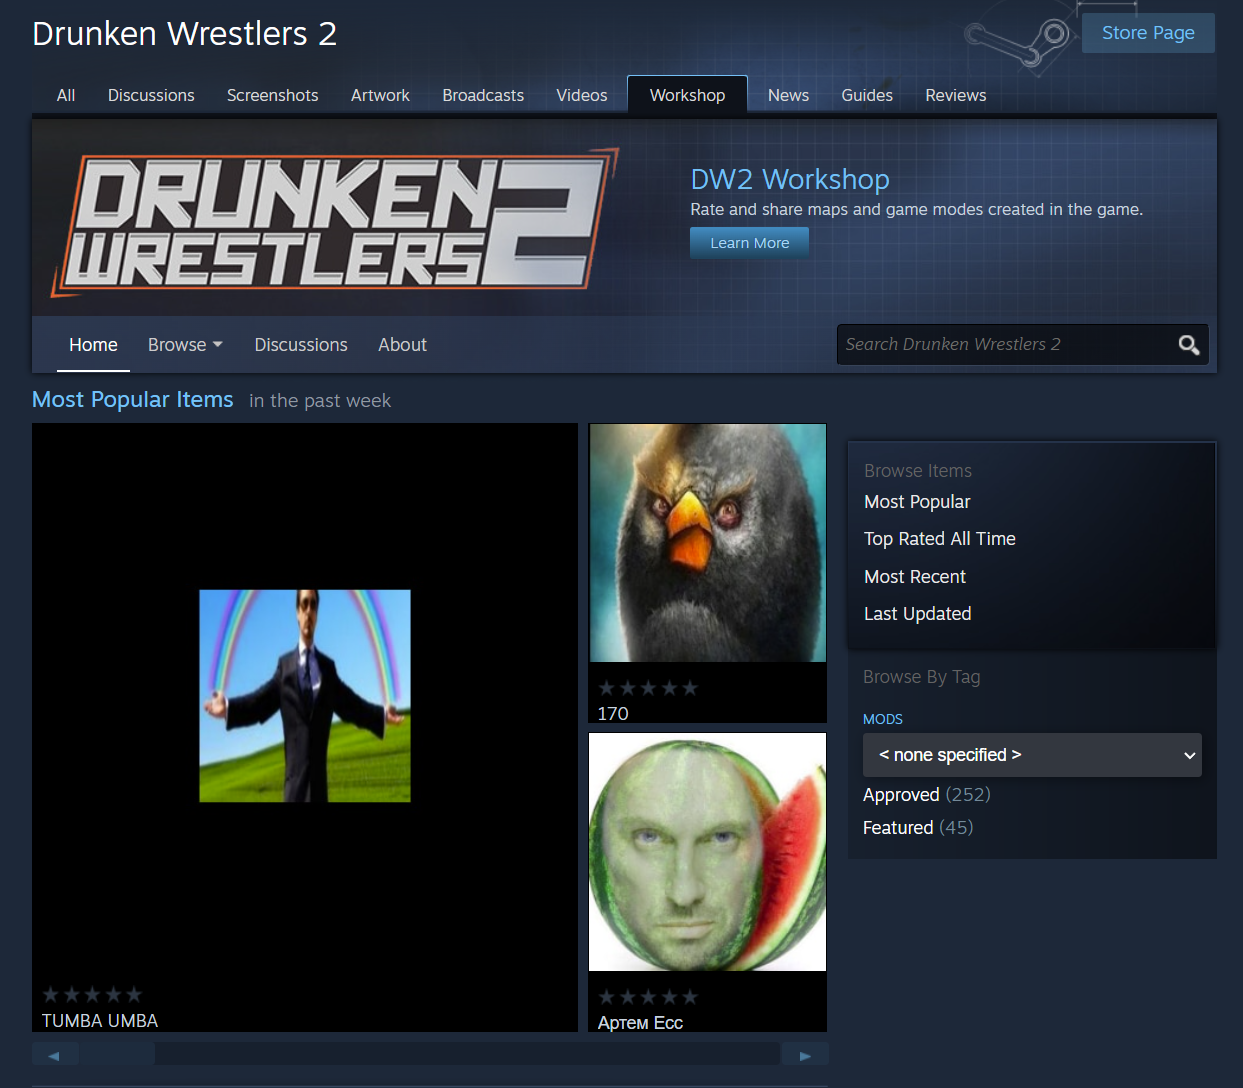This screenshot has height=1088, width=1243.
Task: Click the Store Page button
Action: [1148, 33]
